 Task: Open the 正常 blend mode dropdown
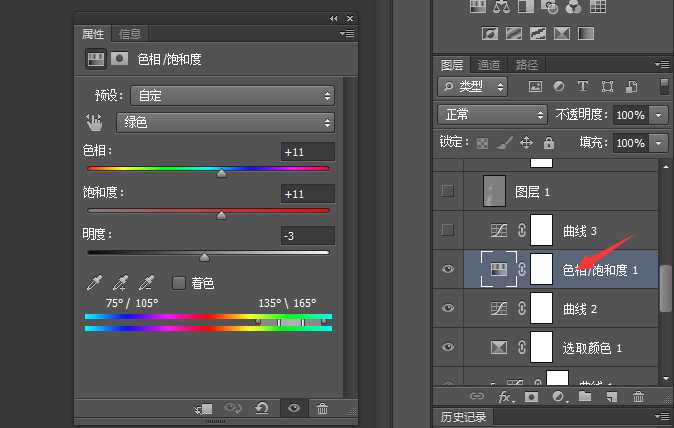493,115
